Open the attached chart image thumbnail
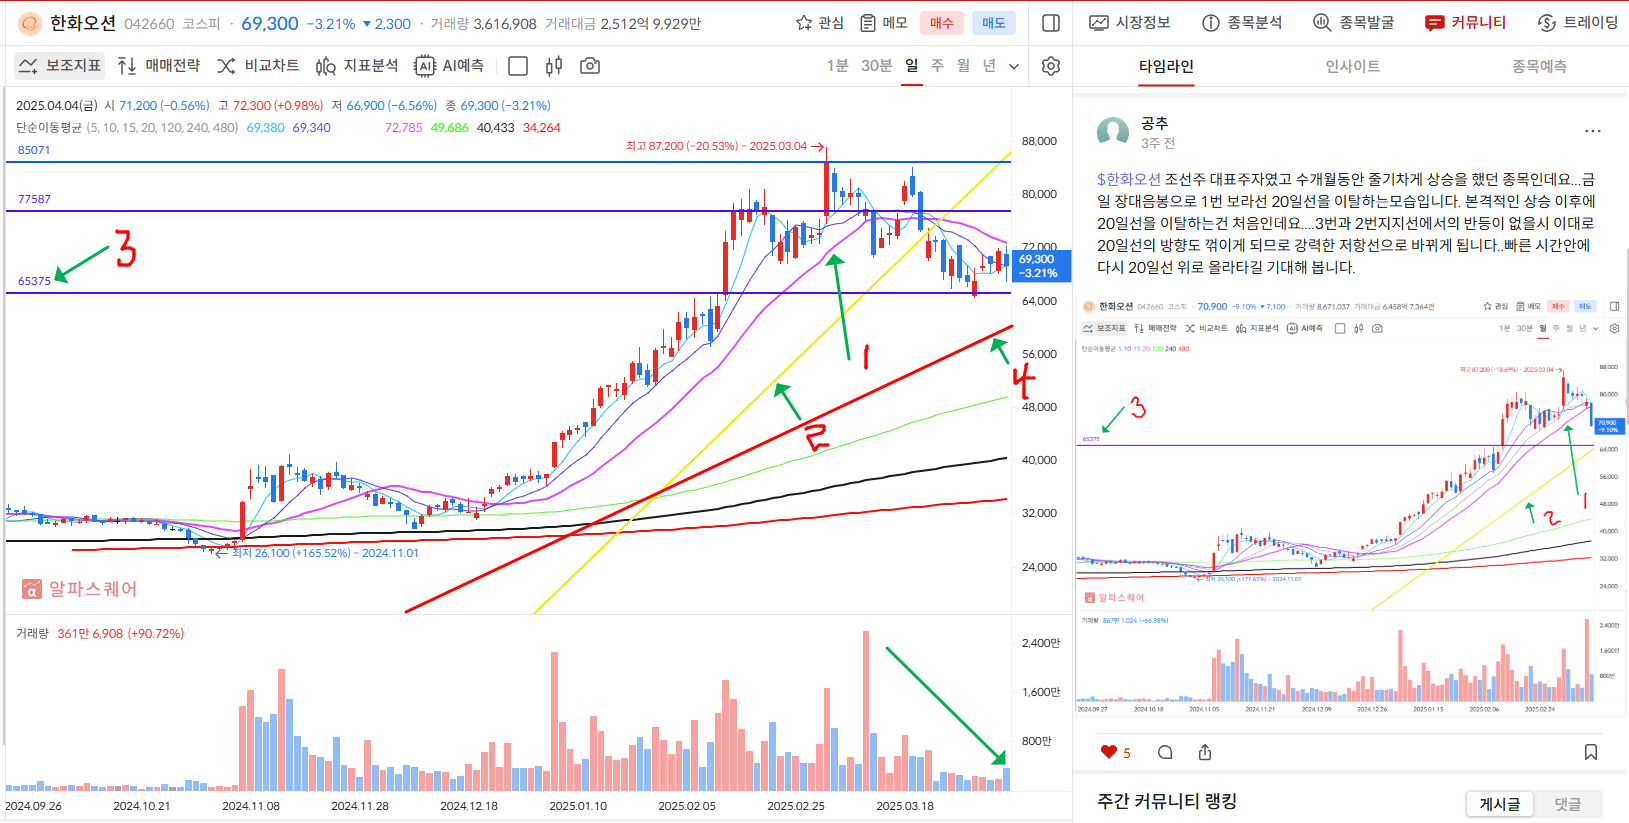1629x823 pixels. (1349, 506)
